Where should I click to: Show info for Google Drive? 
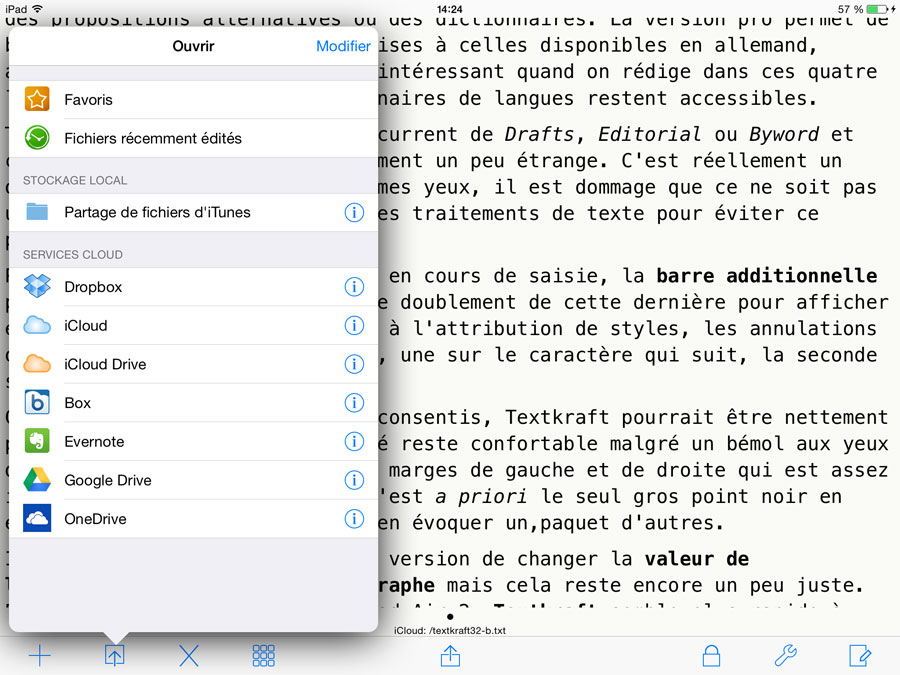coord(354,480)
